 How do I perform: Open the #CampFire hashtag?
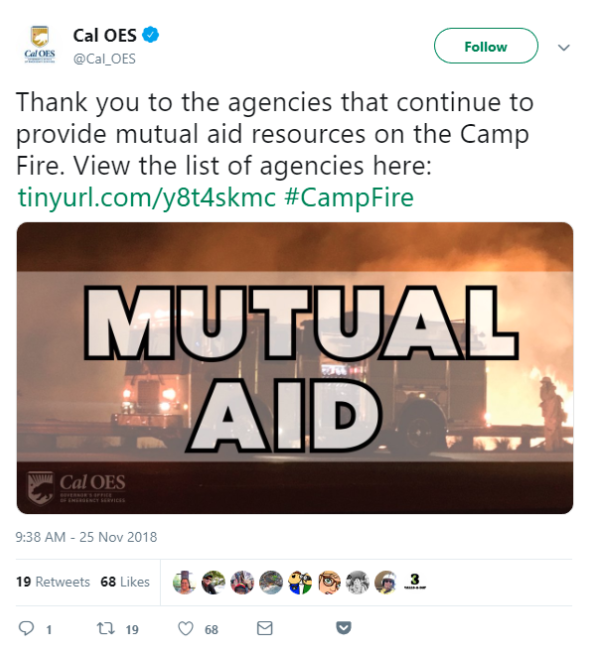349,198
